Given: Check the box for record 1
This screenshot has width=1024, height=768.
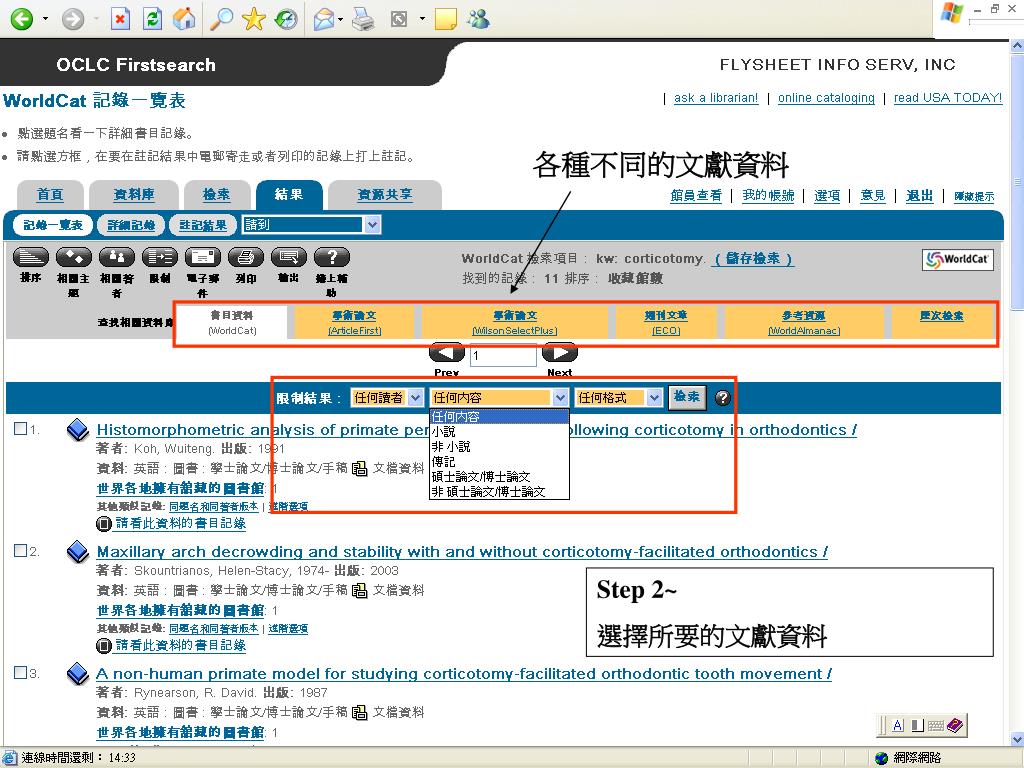Looking at the screenshot, I should [20, 428].
